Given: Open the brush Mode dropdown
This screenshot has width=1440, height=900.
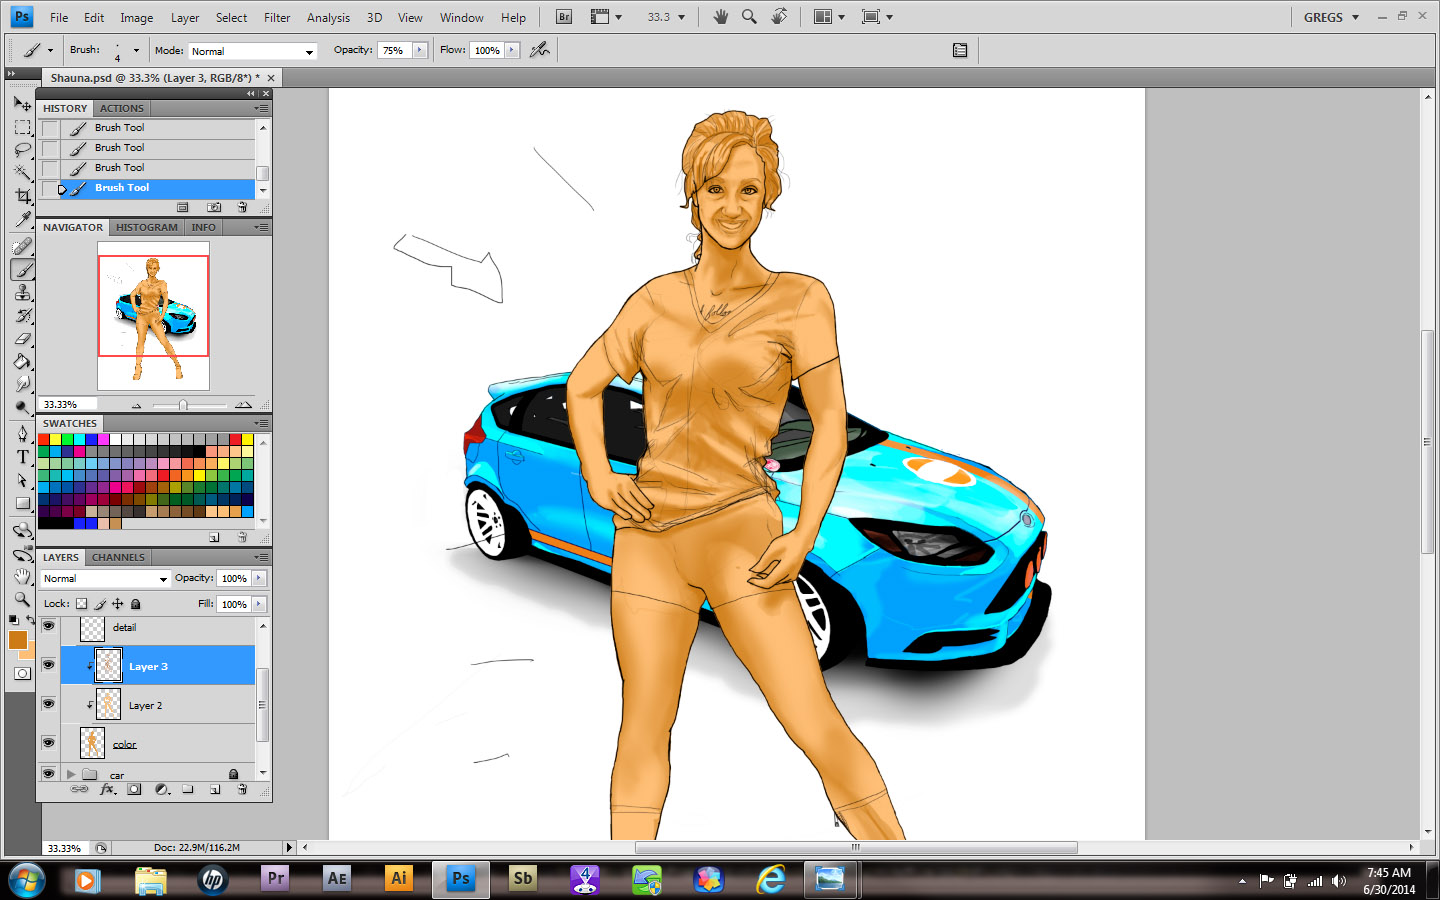Looking at the screenshot, I should click(x=252, y=51).
